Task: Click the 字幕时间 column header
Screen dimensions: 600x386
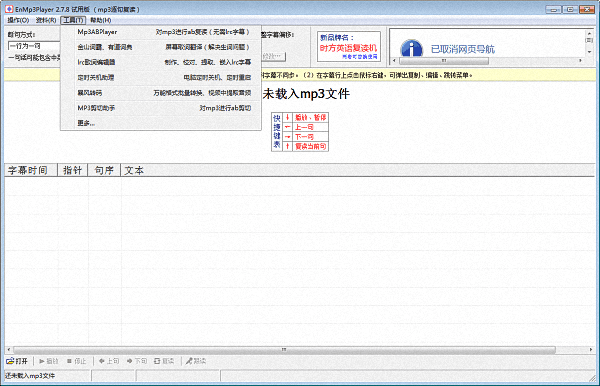Action: point(31,170)
